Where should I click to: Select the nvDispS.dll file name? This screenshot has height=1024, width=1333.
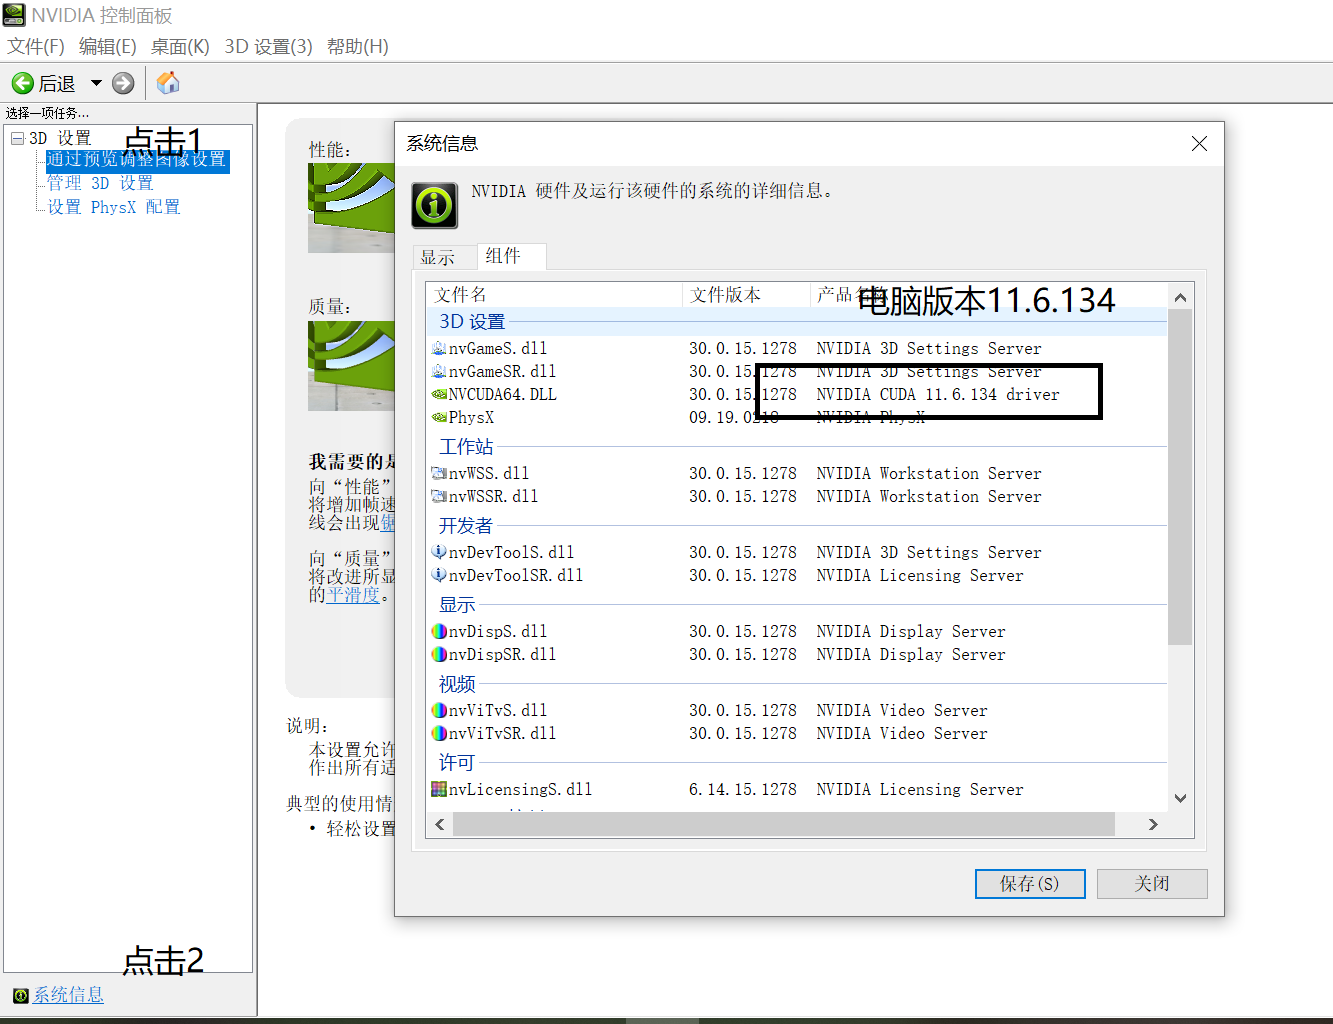point(498,632)
